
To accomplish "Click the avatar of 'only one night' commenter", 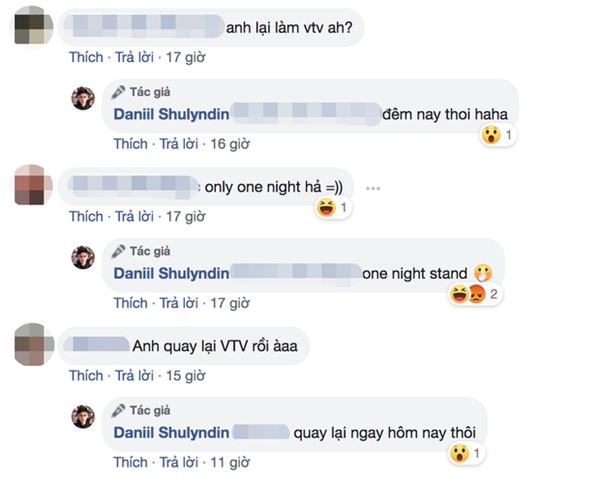I will (33, 186).
